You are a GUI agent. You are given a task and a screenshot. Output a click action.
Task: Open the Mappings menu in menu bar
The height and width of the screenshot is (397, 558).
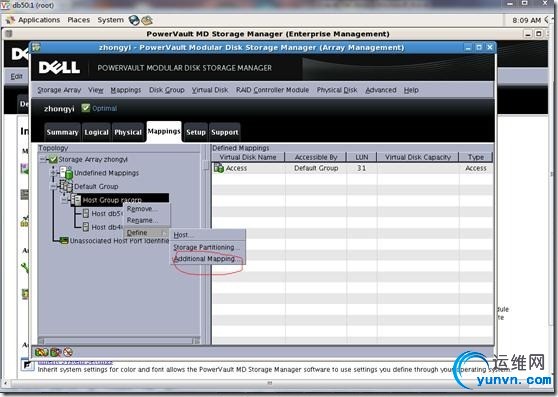click(x=126, y=90)
